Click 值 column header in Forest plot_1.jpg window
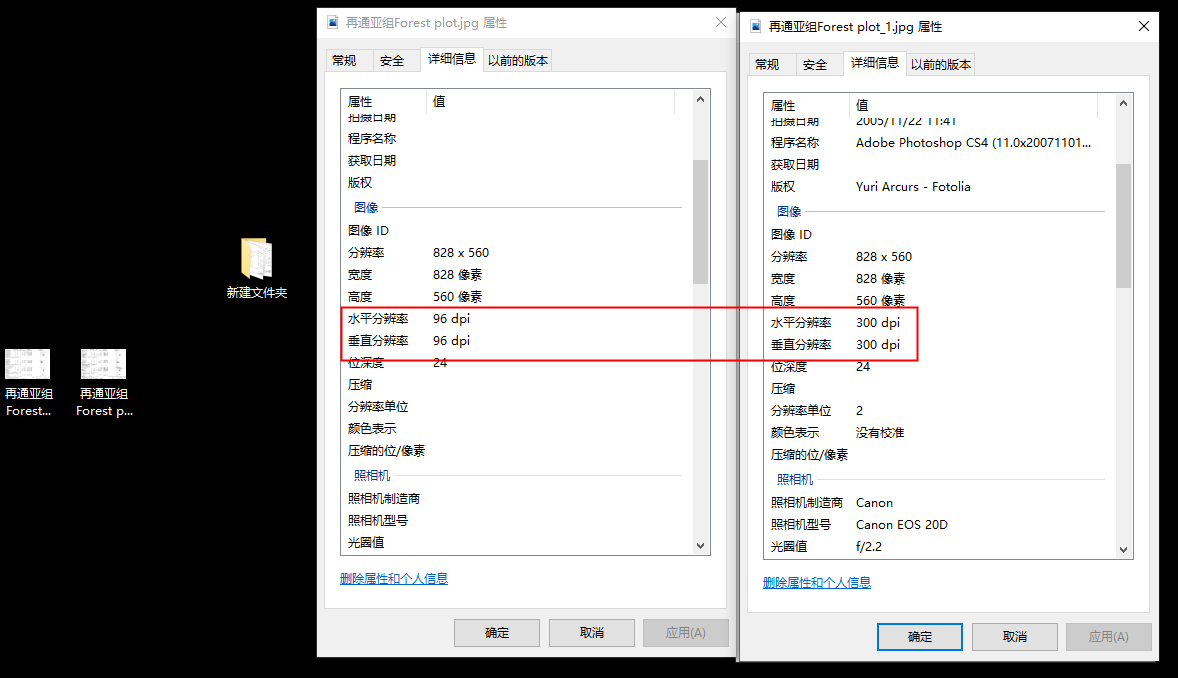1178x678 pixels. coord(974,105)
